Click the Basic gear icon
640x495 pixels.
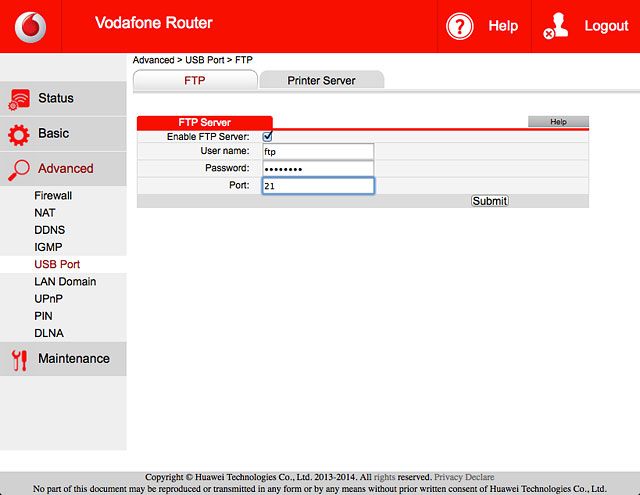(x=19, y=135)
